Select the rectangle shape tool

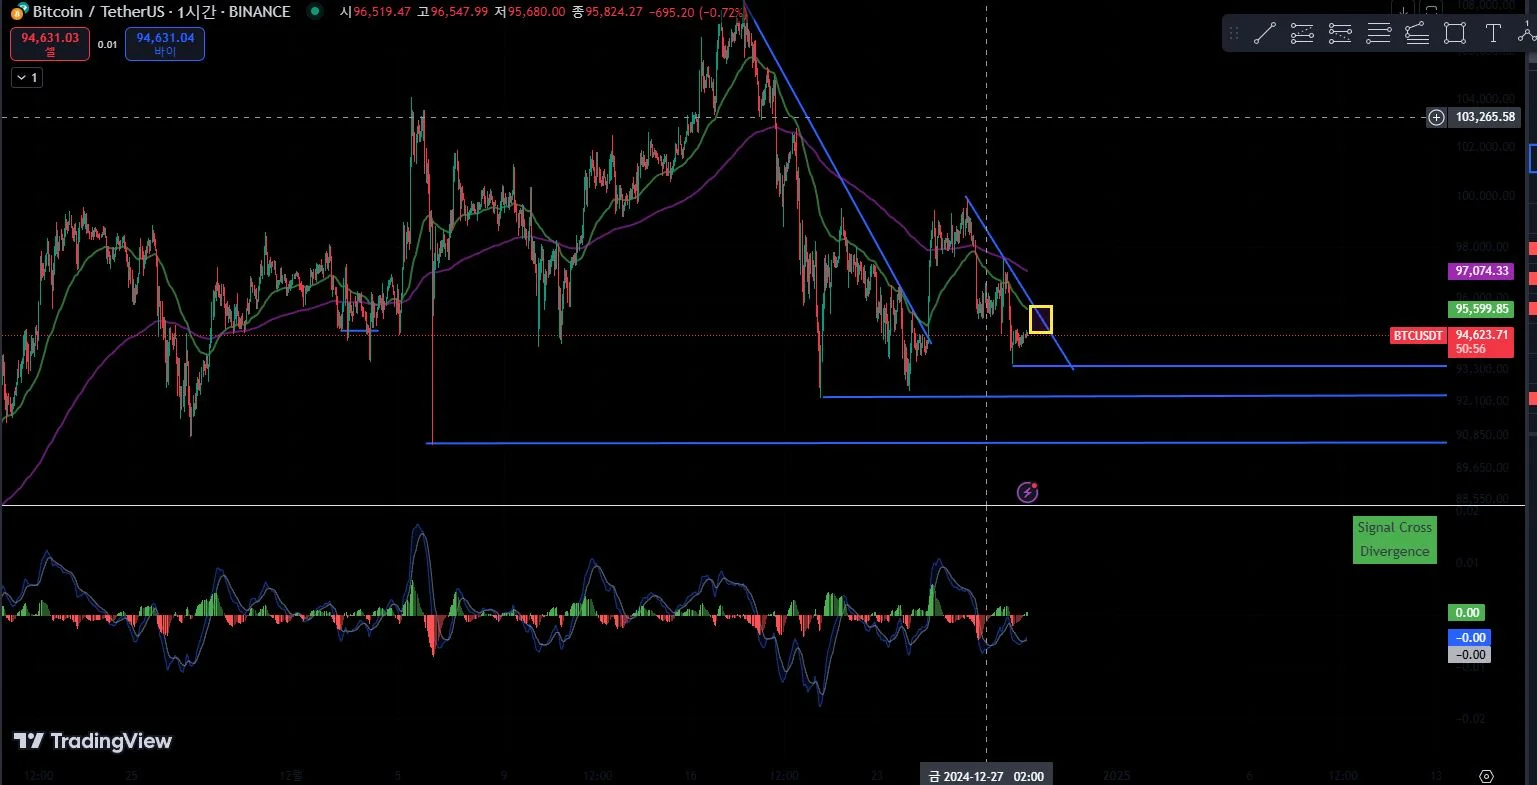point(1455,33)
